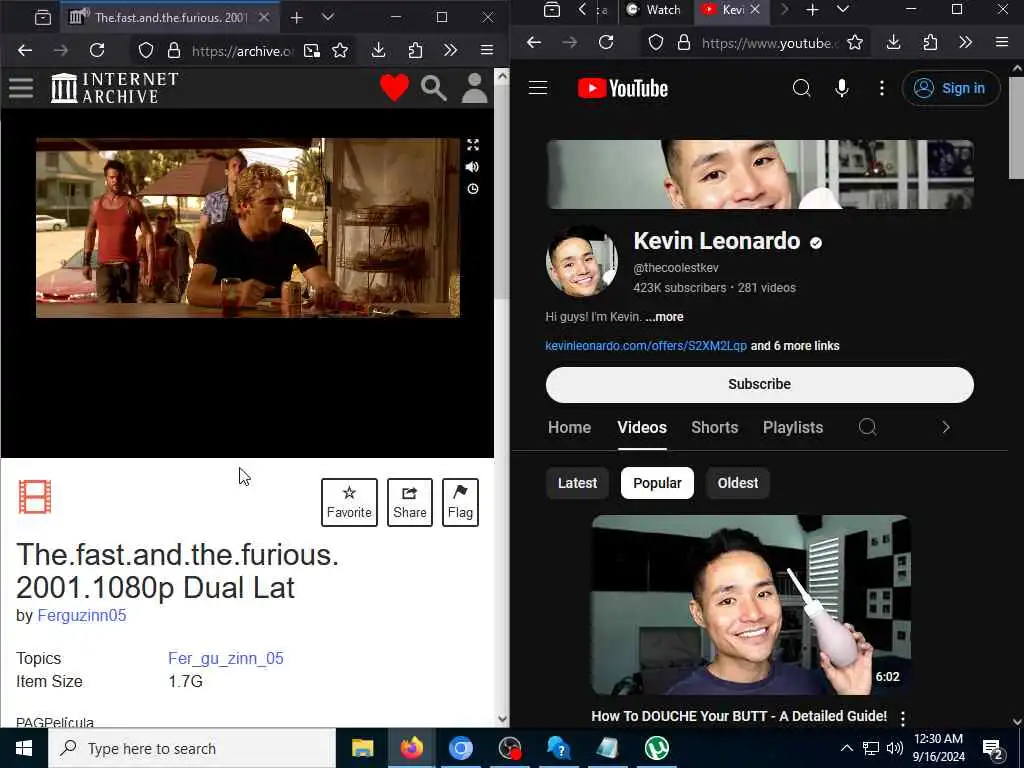Show more channel tabs with right chevron
This screenshot has height=768, width=1024.
[946, 428]
